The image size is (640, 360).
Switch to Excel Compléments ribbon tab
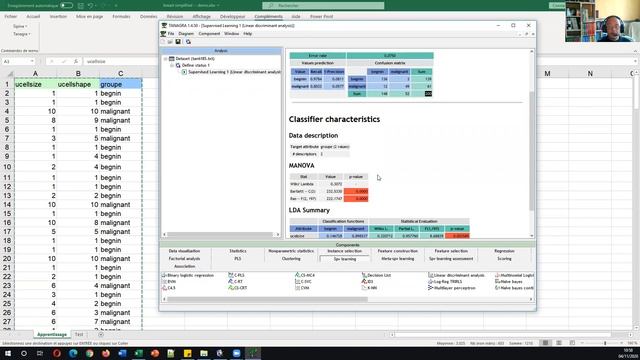269,17
